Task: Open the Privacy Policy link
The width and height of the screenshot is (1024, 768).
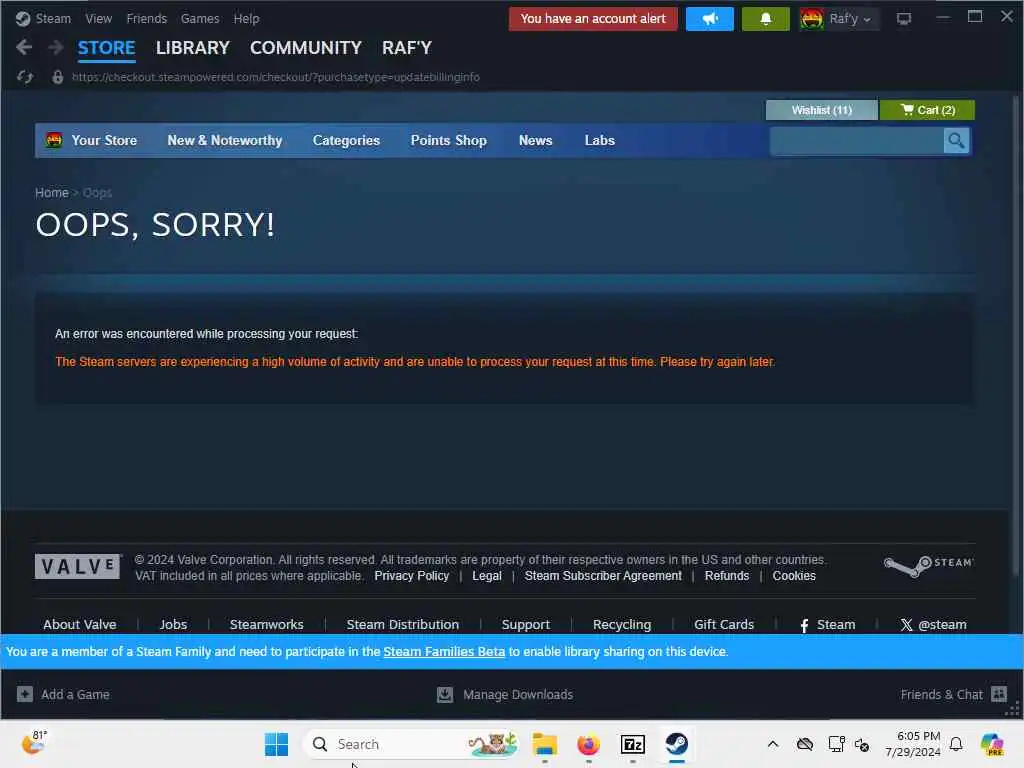Action: [411, 576]
